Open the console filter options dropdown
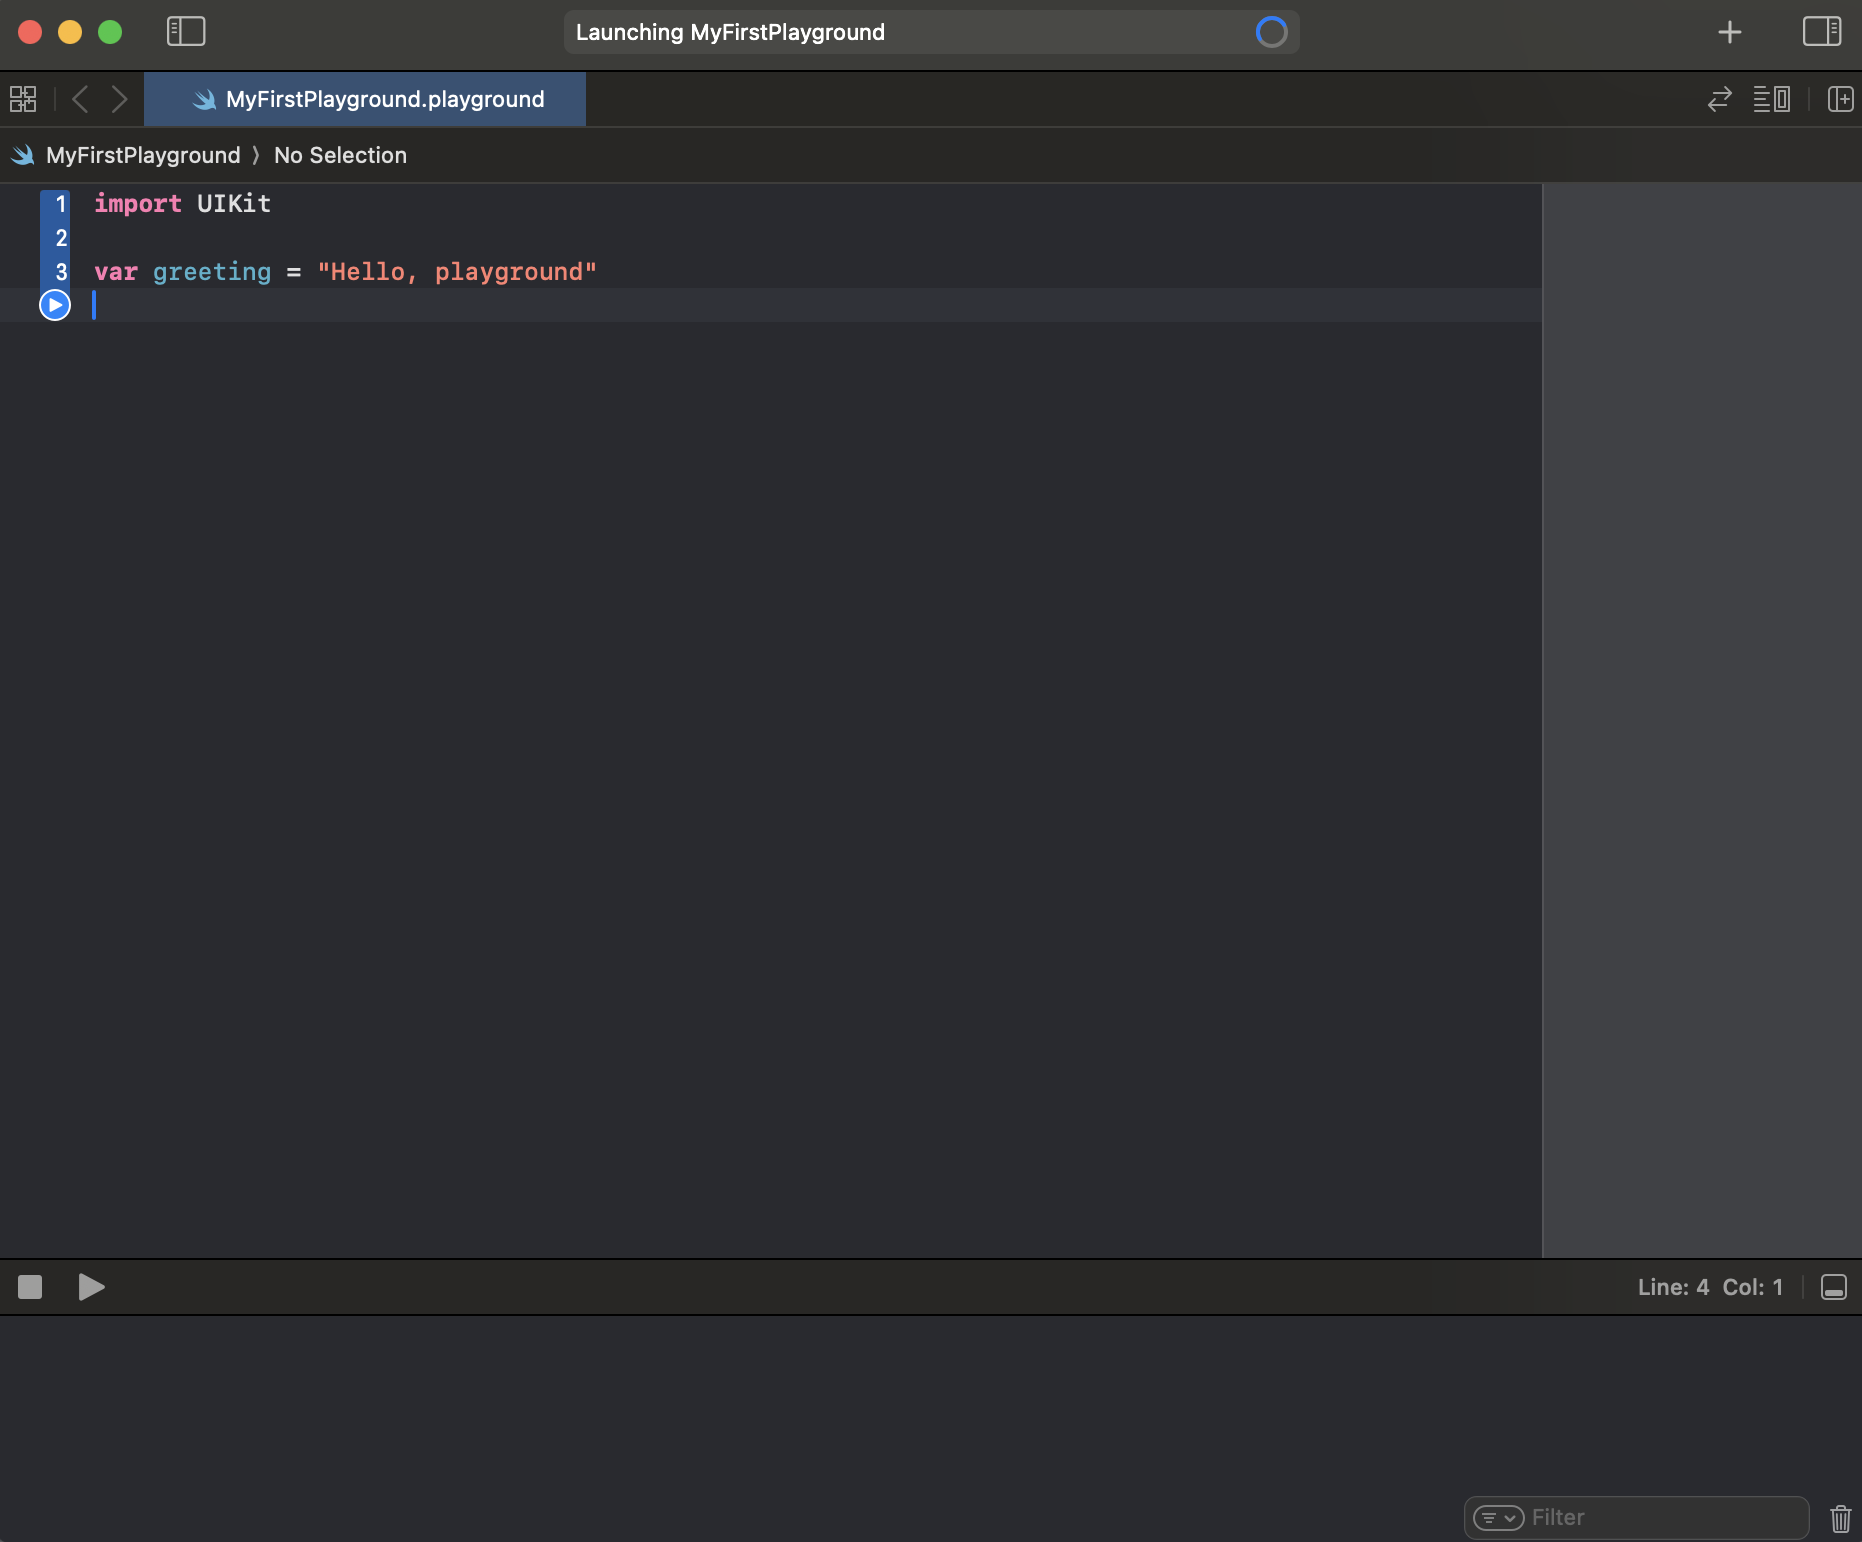The image size is (1862, 1542). coord(1498,1518)
